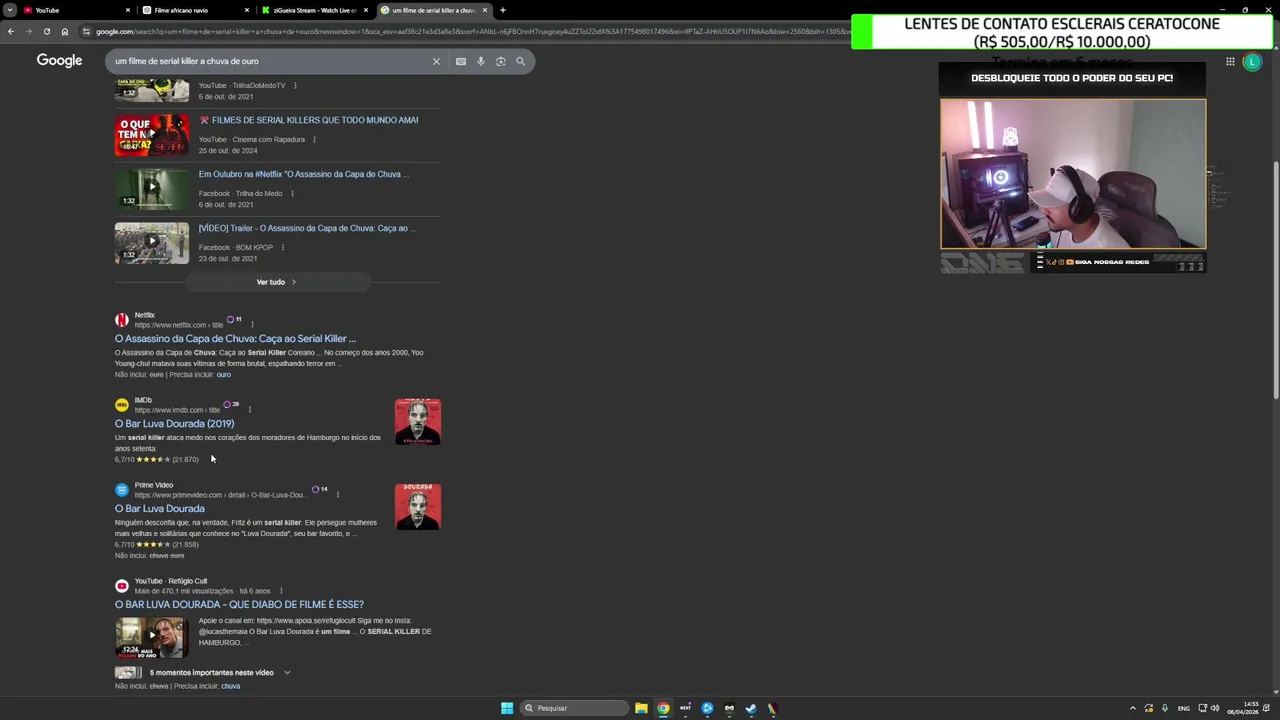Viewport: 1280px width, 720px height.
Task: Open Chrome from the taskbar
Action: pos(663,708)
